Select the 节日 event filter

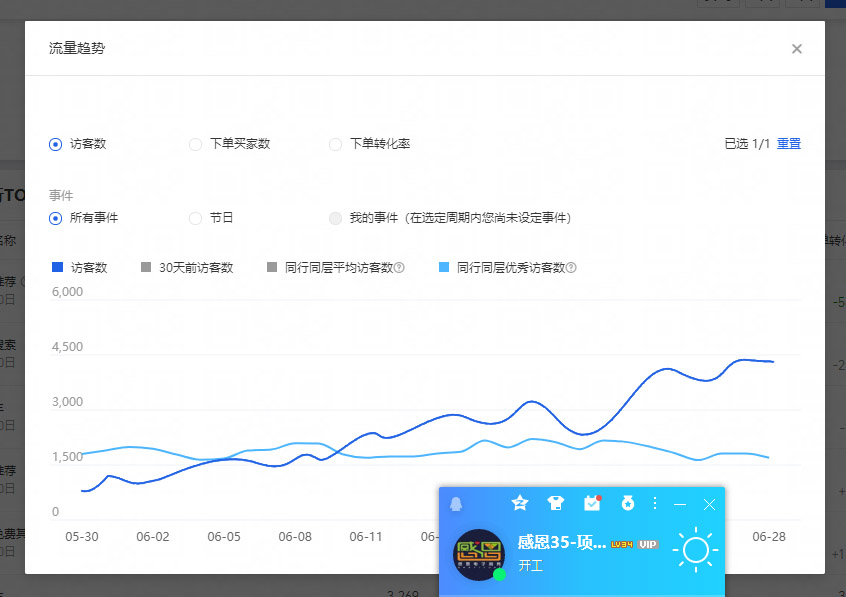tap(195, 219)
